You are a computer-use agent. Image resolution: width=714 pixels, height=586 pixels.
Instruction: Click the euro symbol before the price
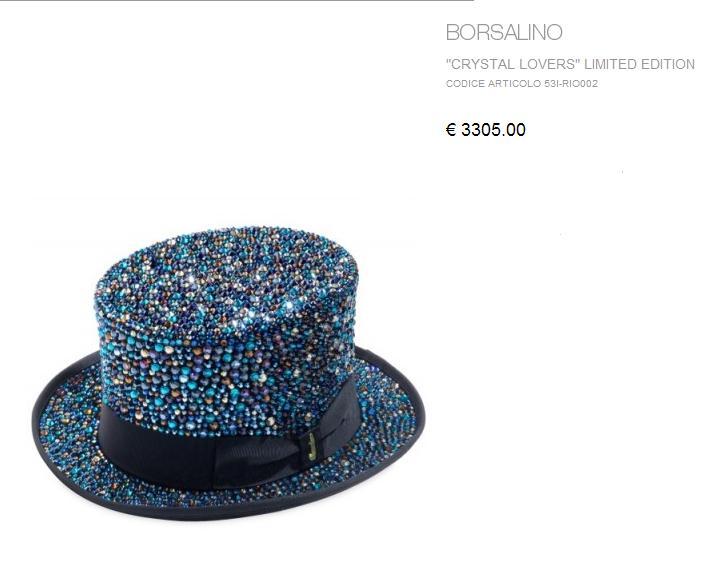[451, 129]
